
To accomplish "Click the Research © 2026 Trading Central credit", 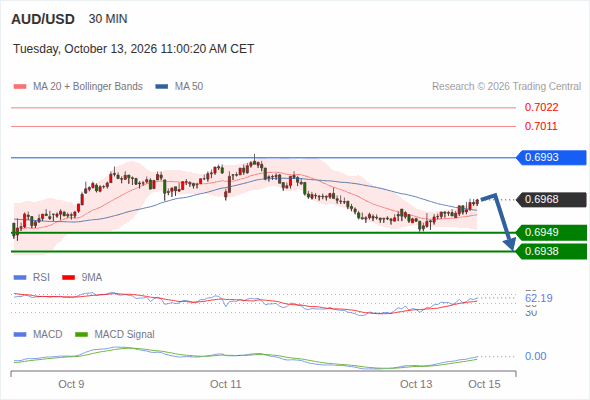I will (x=506, y=87).
